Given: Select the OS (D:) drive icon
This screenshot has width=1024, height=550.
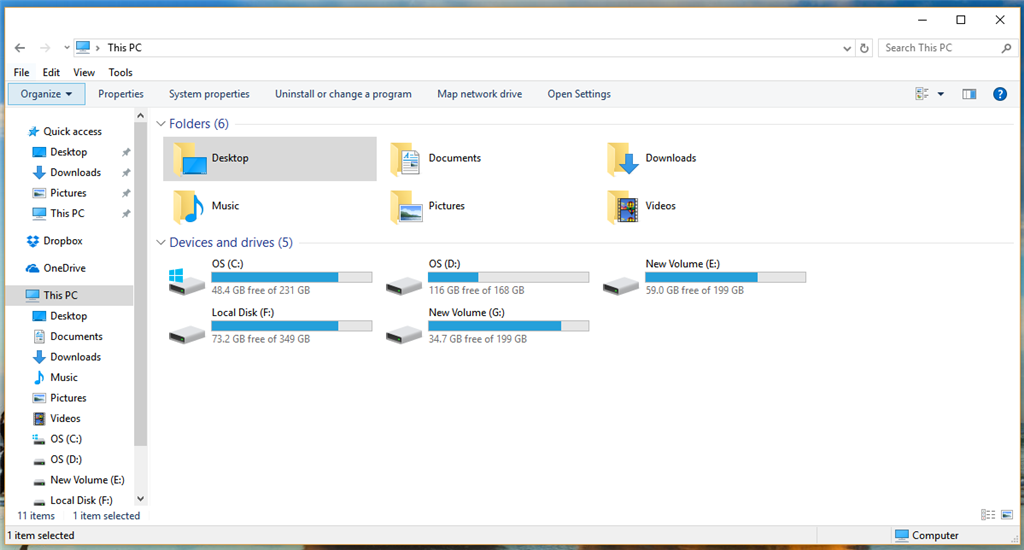Looking at the screenshot, I should click(403, 285).
